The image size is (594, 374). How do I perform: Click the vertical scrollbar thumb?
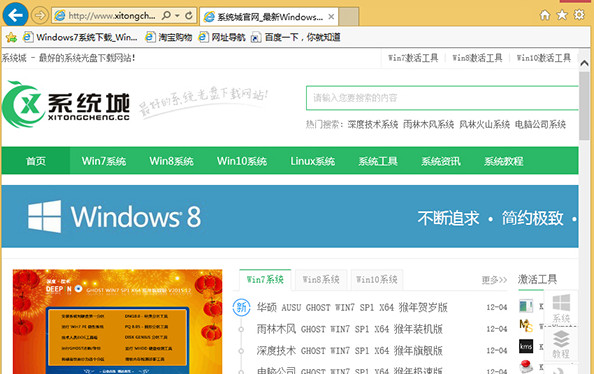(x=585, y=105)
